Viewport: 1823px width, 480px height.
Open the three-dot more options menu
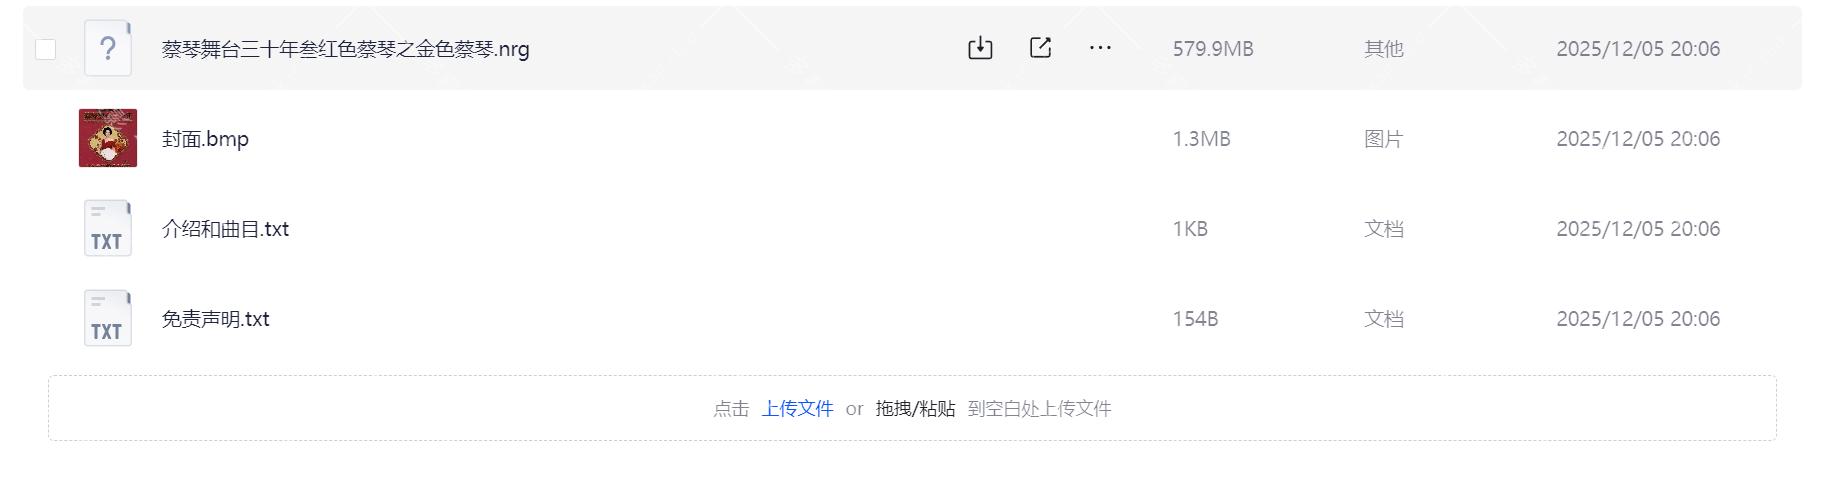(x=1100, y=48)
